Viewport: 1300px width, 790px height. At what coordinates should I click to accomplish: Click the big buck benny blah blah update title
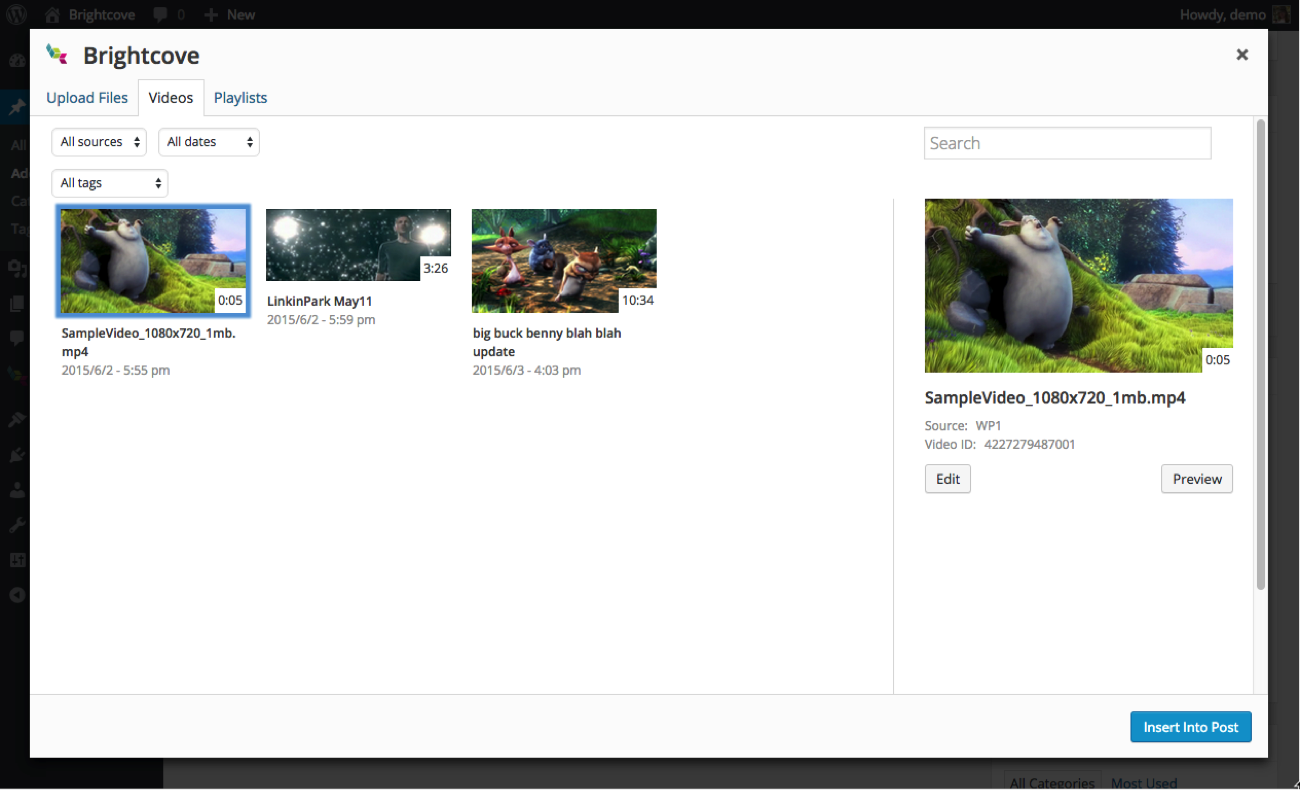547,342
